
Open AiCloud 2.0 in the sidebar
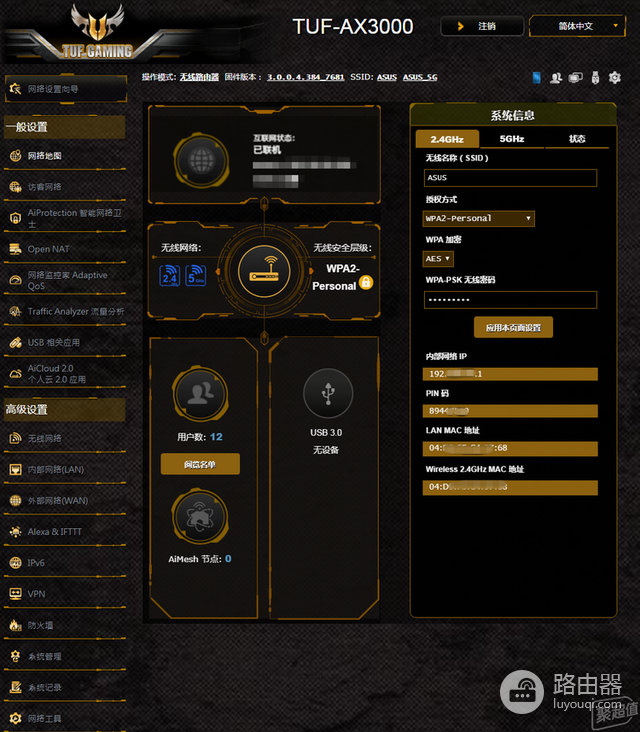click(64, 373)
